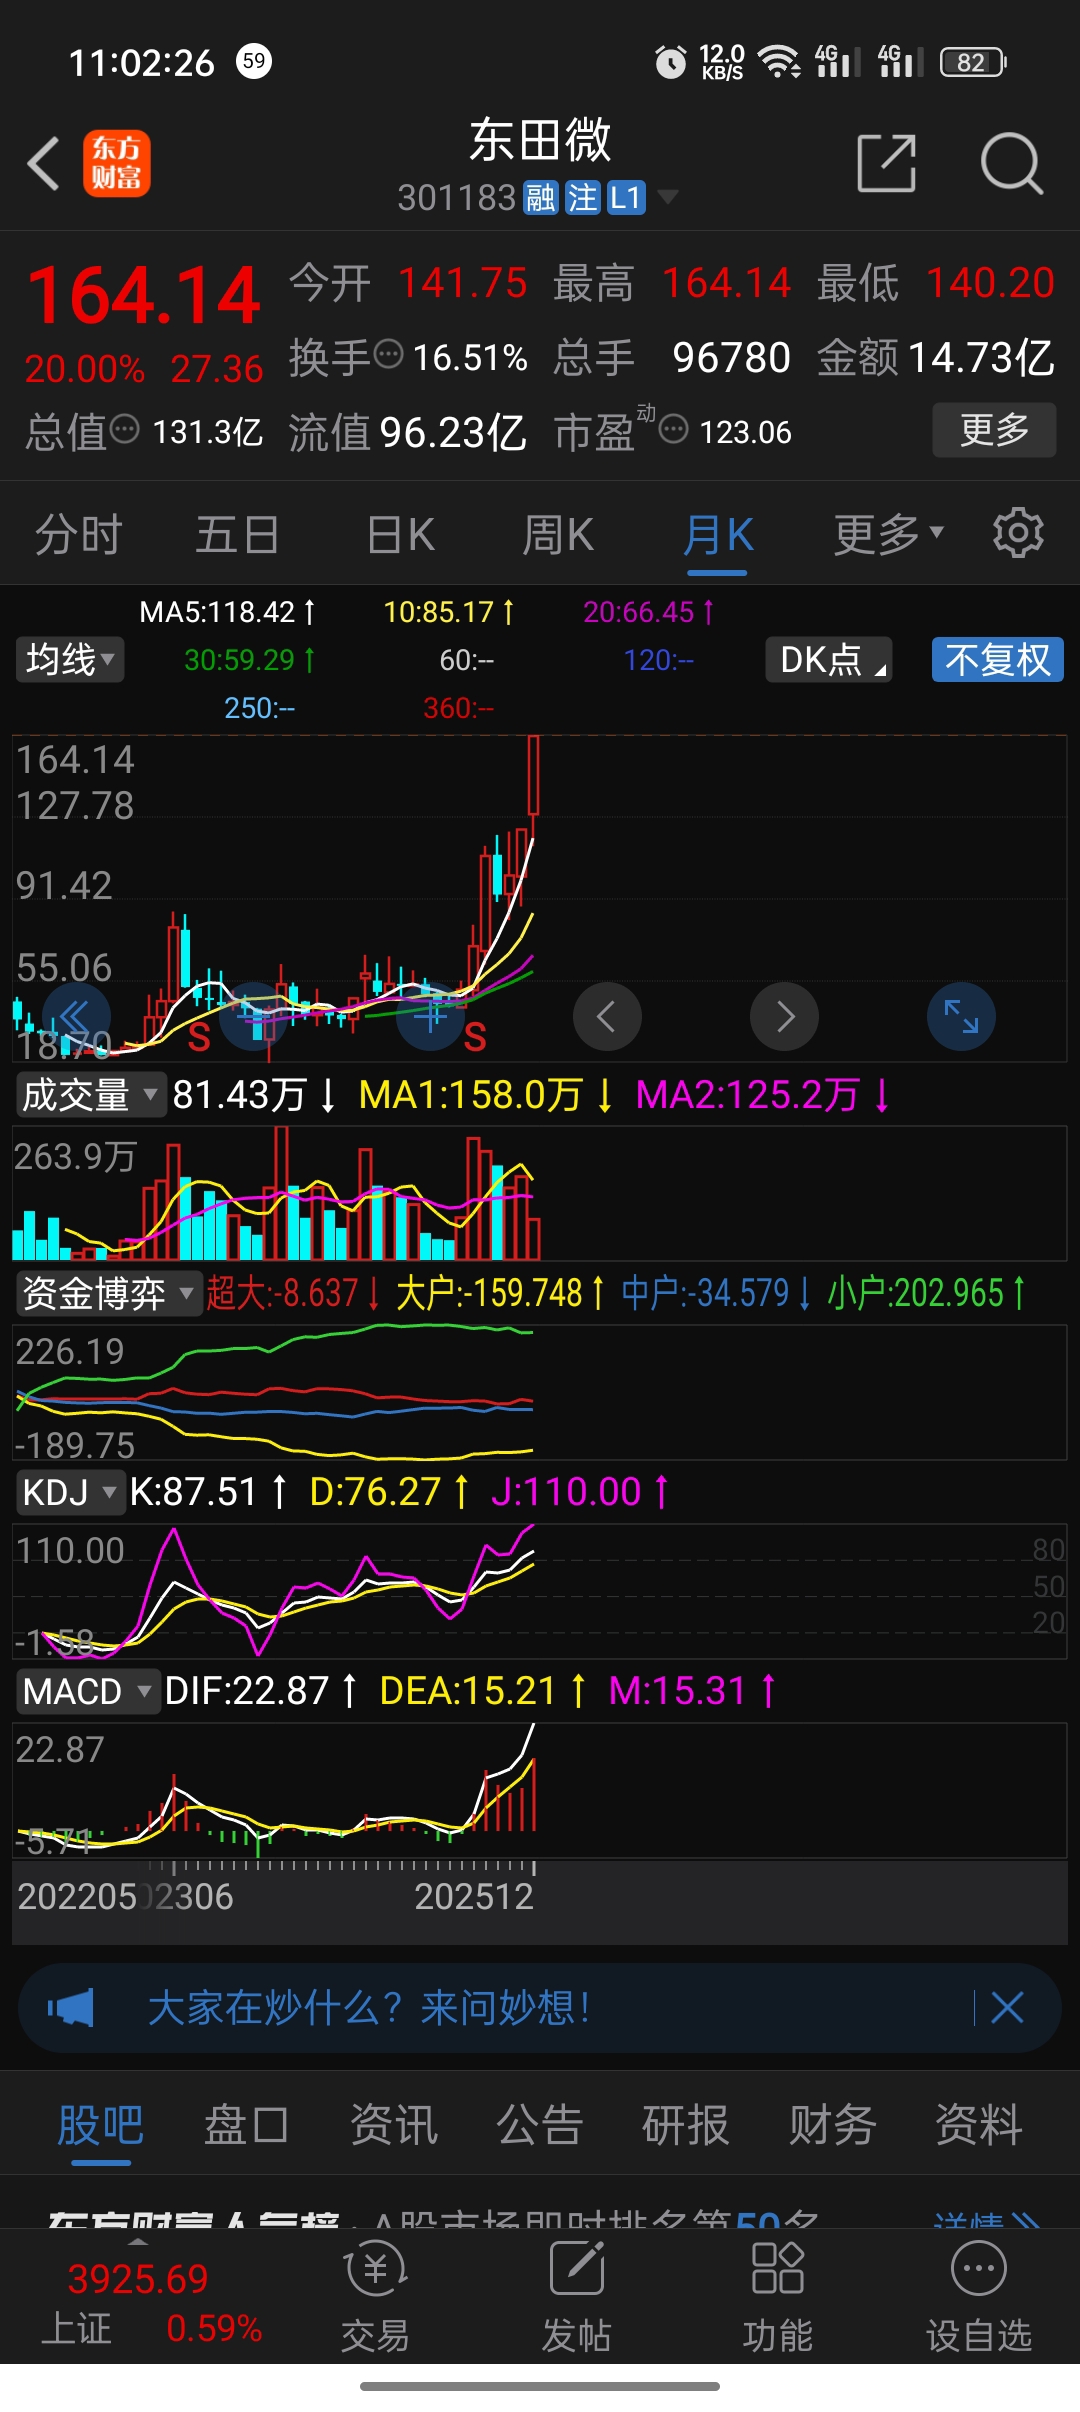Tap the megaphone announcement icon
Image resolution: width=1080 pixels, height=2412 pixels.
[x=71, y=2008]
